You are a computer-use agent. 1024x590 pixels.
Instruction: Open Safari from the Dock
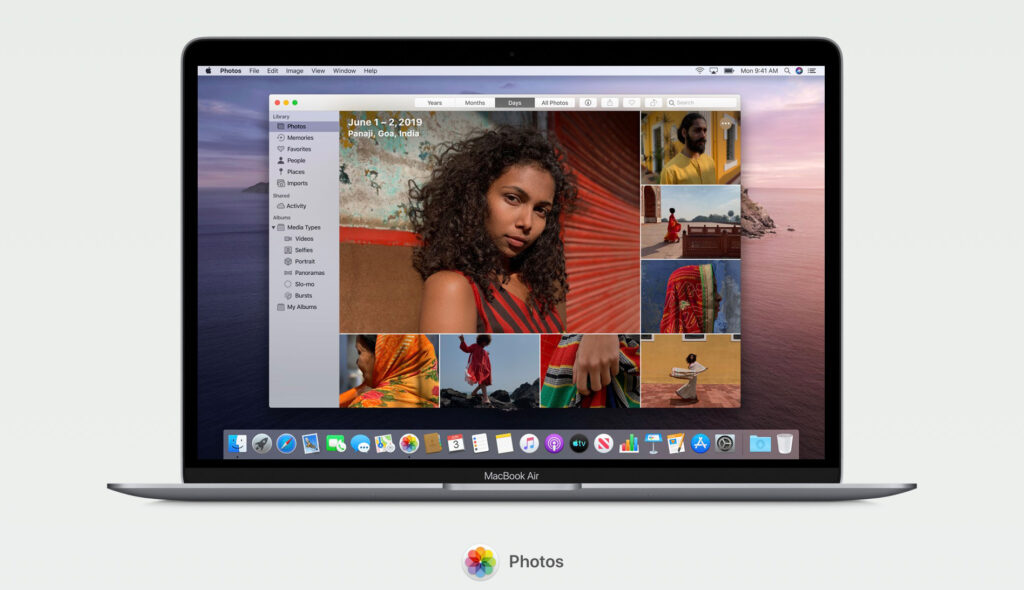pyautogui.click(x=286, y=443)
